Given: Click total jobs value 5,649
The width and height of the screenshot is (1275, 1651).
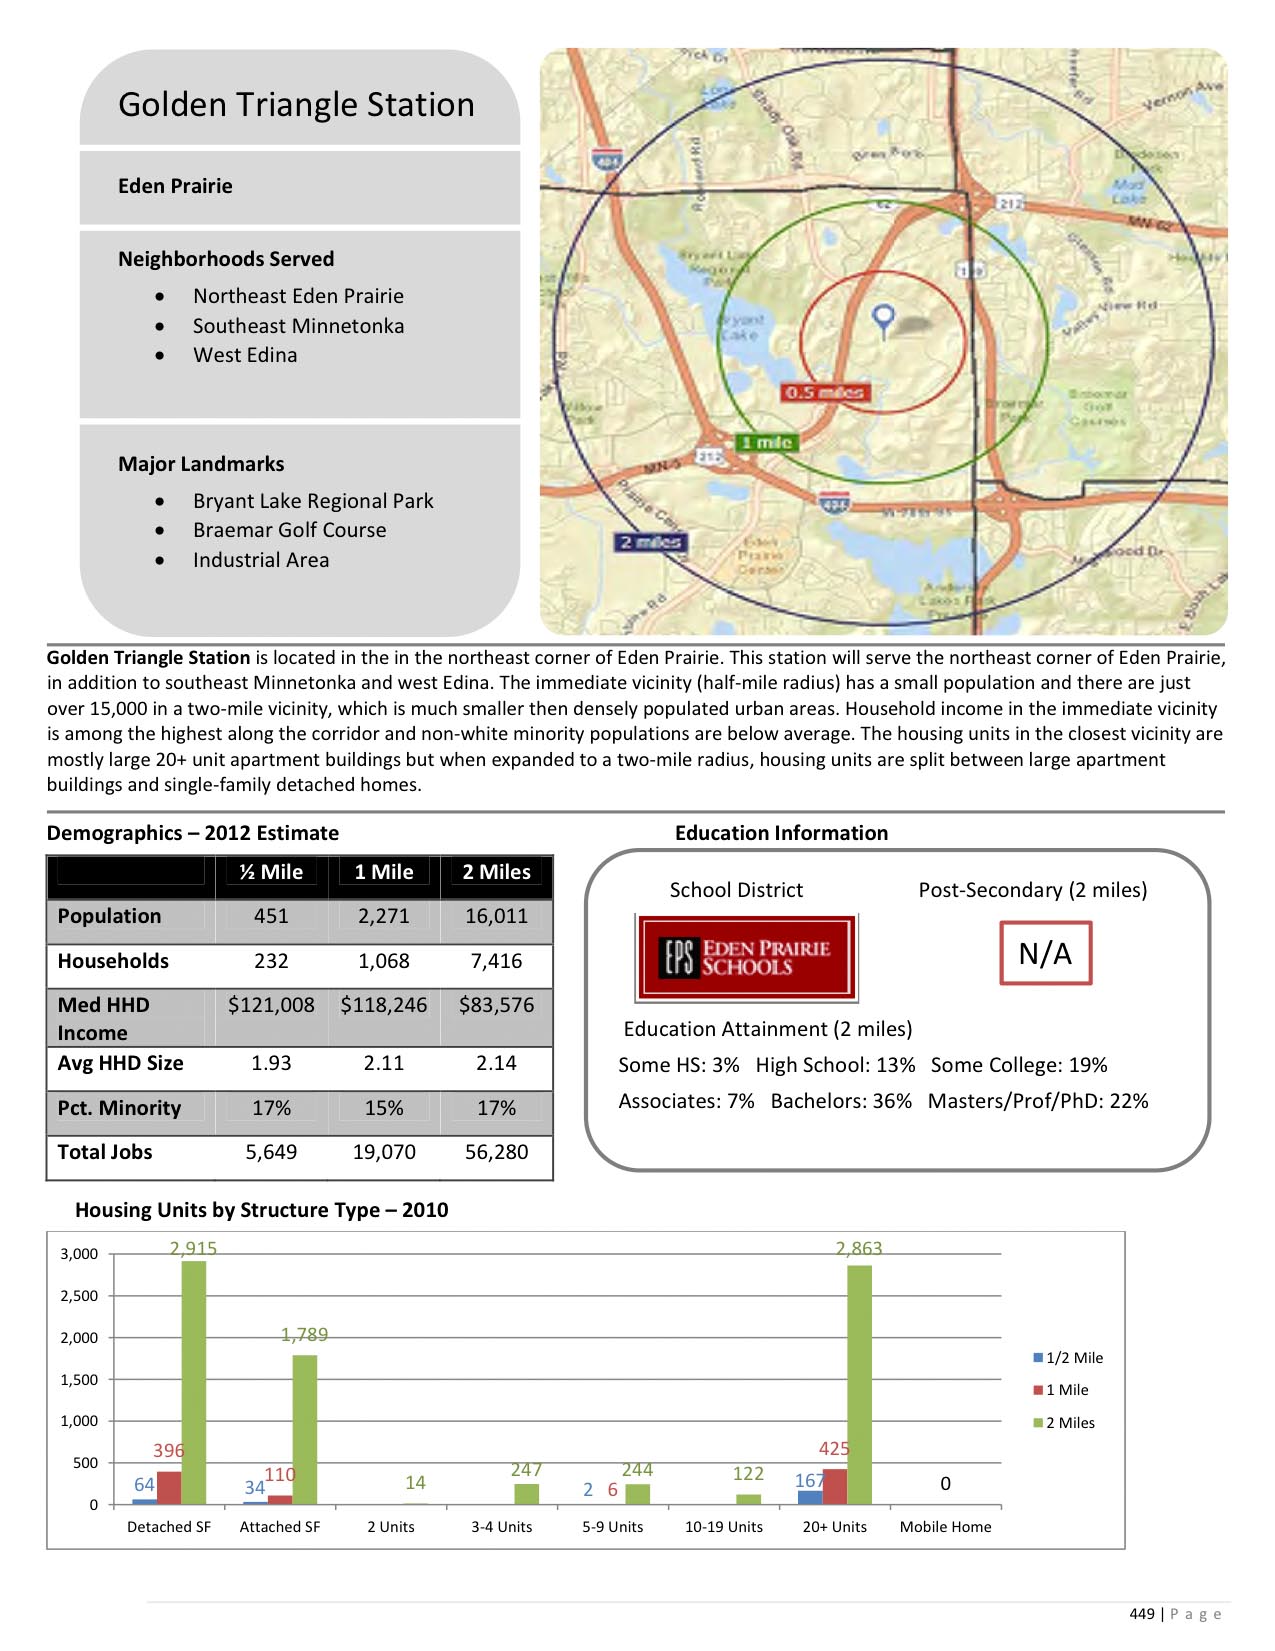Looking at the screenshot, I should click(x=271, y=1152).
